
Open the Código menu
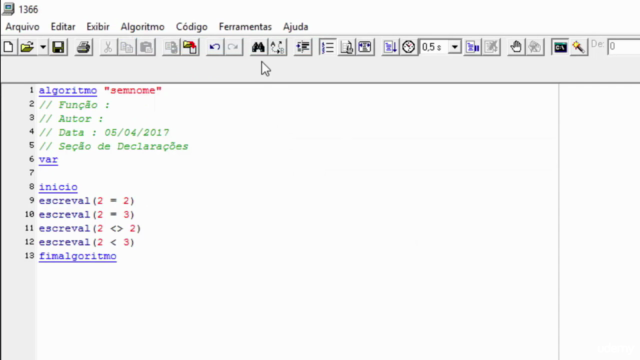[x=191, y=27]
